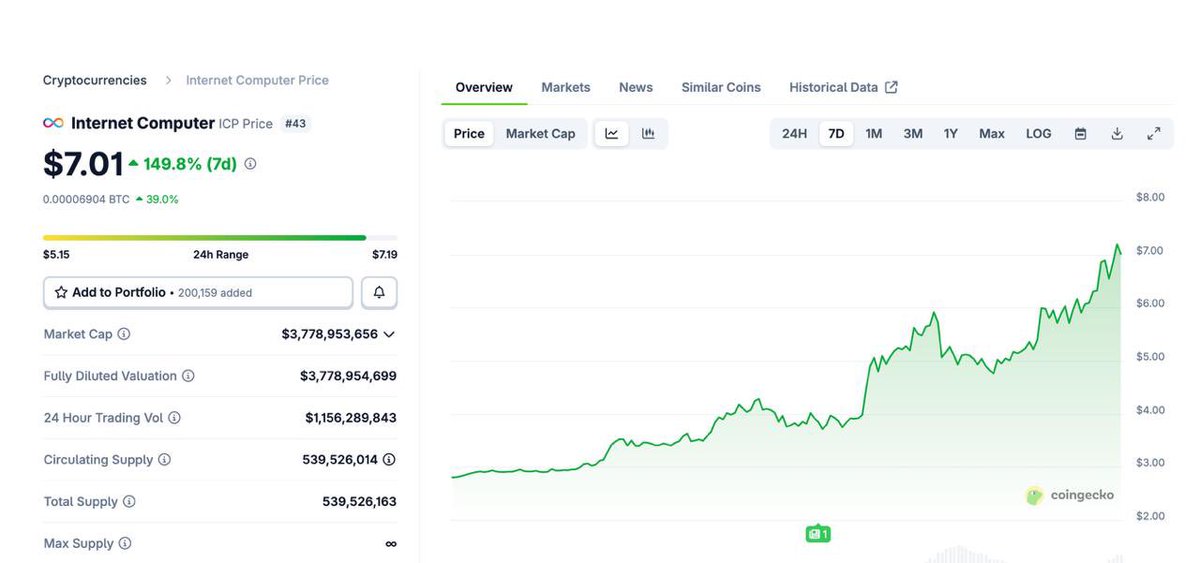Open the Similar Coins tab
Image resolution: width=1200 pixels, height=563 pixels.
click(x=721, y=87)
